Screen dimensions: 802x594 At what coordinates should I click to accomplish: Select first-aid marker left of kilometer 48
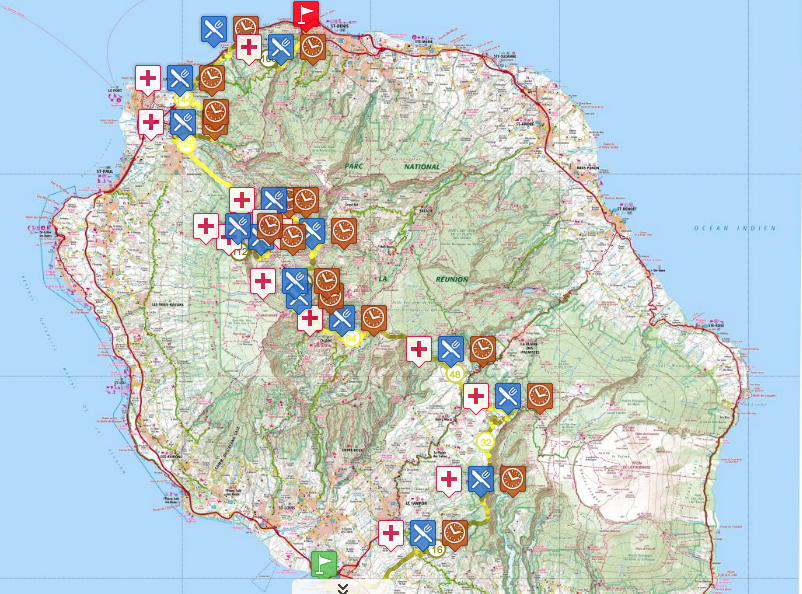coord(419,349)
